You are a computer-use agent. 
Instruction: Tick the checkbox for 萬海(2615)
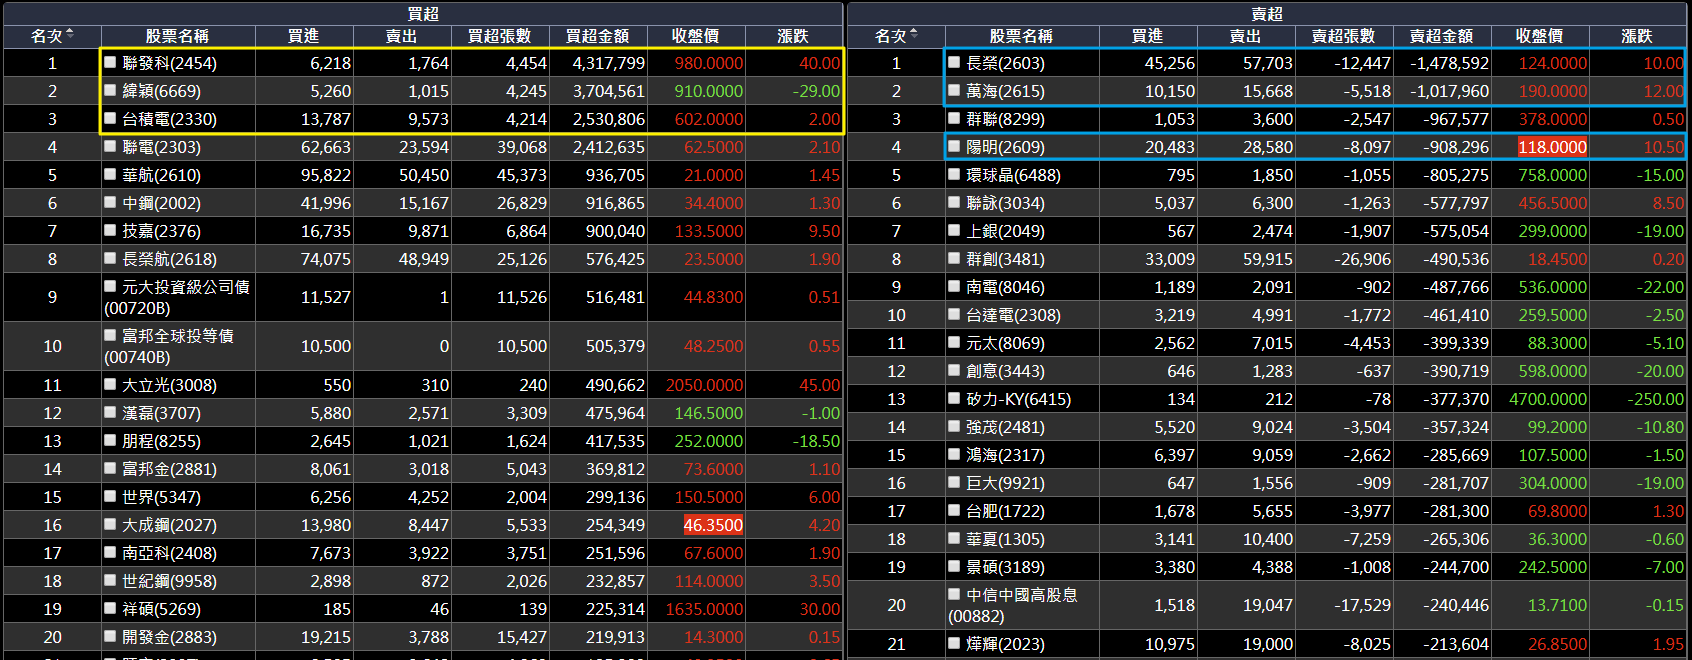pos(955,90)
